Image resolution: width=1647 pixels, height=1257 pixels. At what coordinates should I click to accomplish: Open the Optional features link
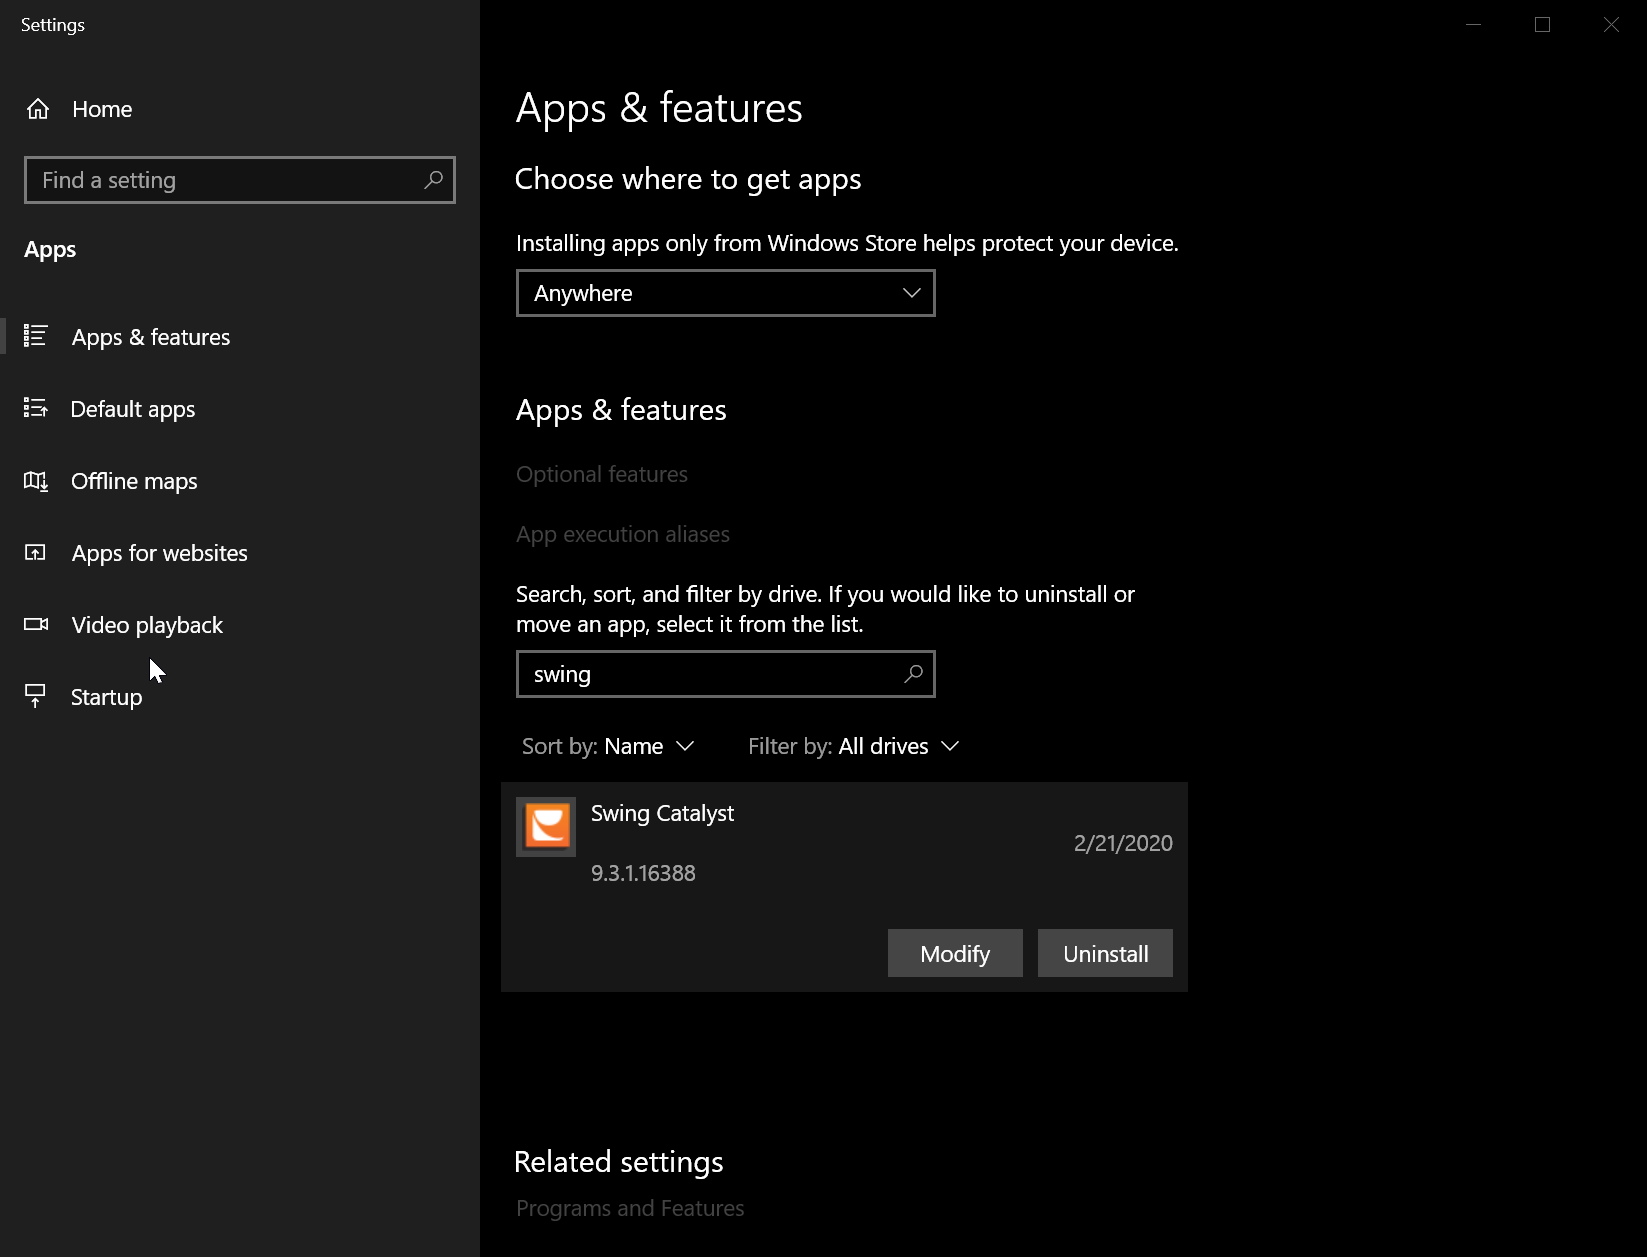pyautogui.click(x=602, y=474)
